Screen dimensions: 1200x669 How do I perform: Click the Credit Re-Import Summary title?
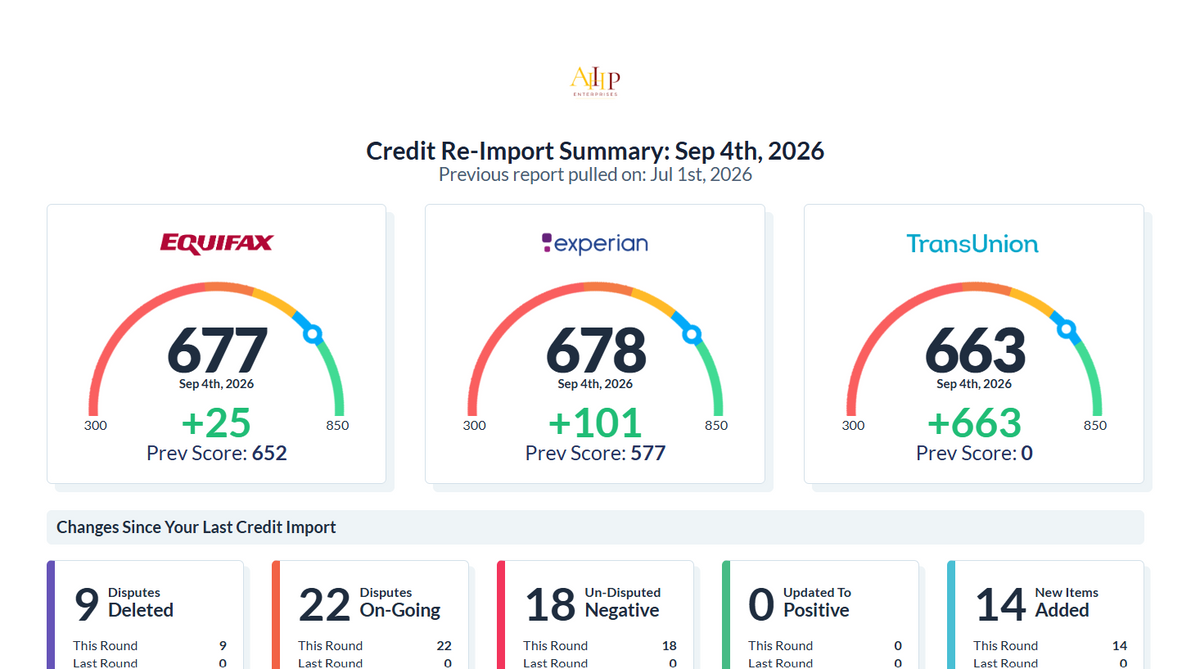pyautogui.click(x=595, y=151)
